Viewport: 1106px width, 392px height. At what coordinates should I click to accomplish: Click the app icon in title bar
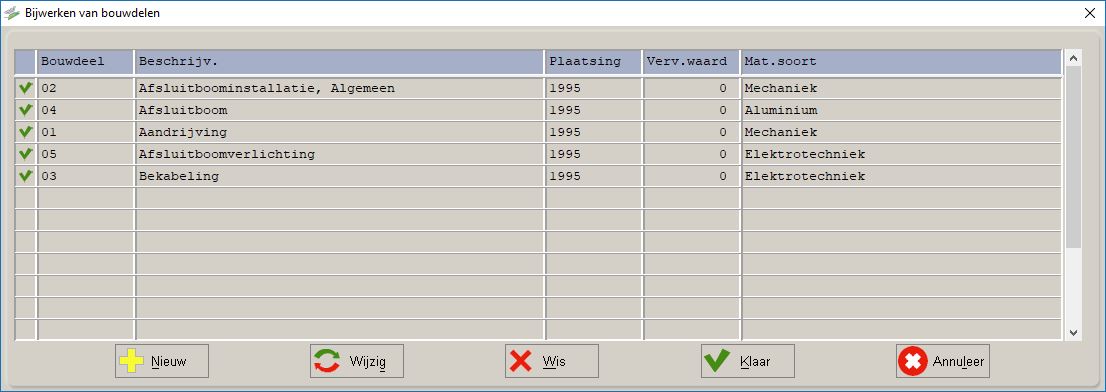coord(12,13)
